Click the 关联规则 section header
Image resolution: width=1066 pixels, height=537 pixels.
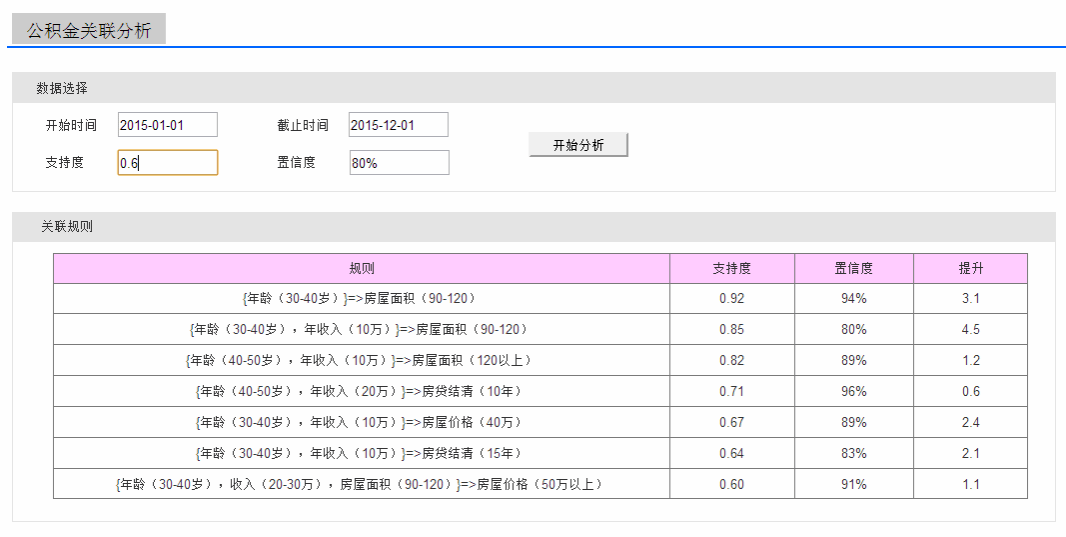pyautogui.click(x=67, y=227)
